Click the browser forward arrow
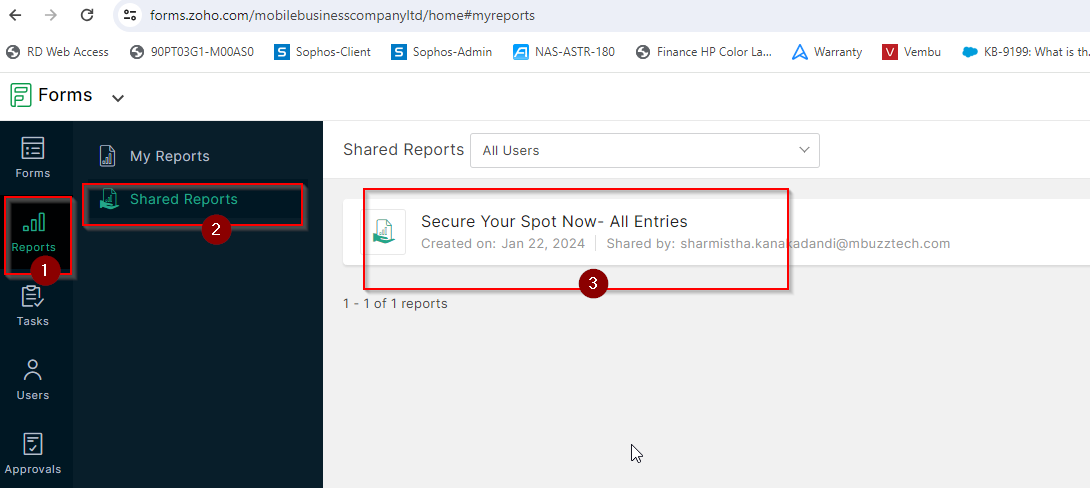The image size is (1090, 488). pos(51,15)
